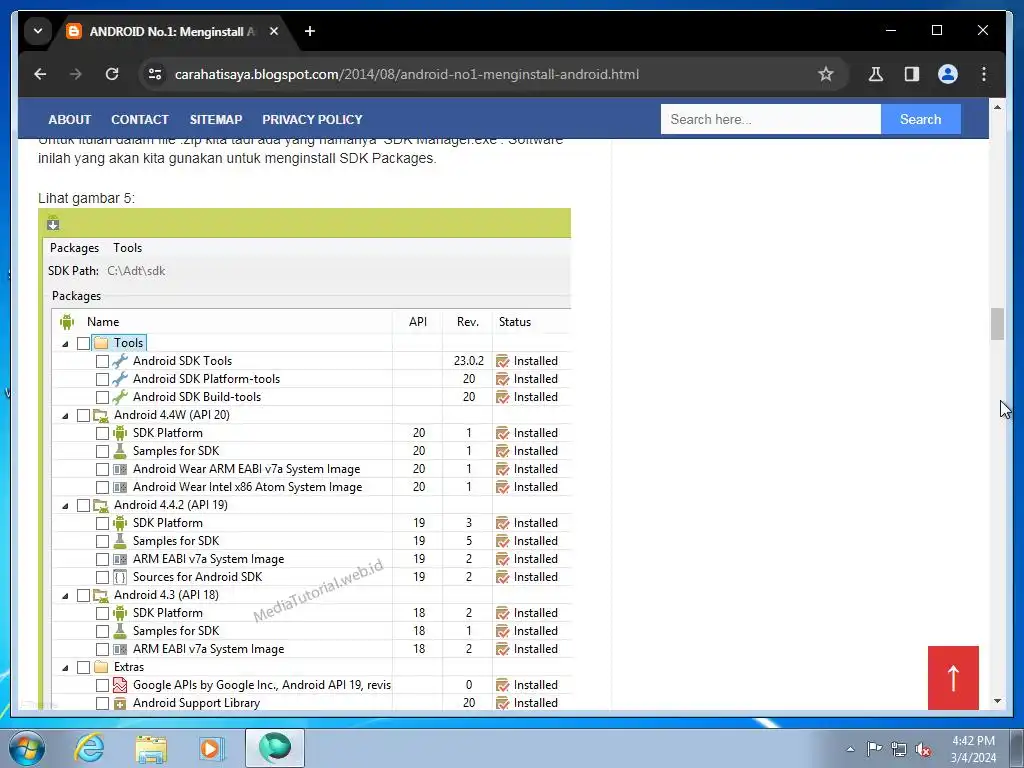The image size is (1024, 768).
Task: Open Windows Media Player from taskbar
Action: (210, 748)
